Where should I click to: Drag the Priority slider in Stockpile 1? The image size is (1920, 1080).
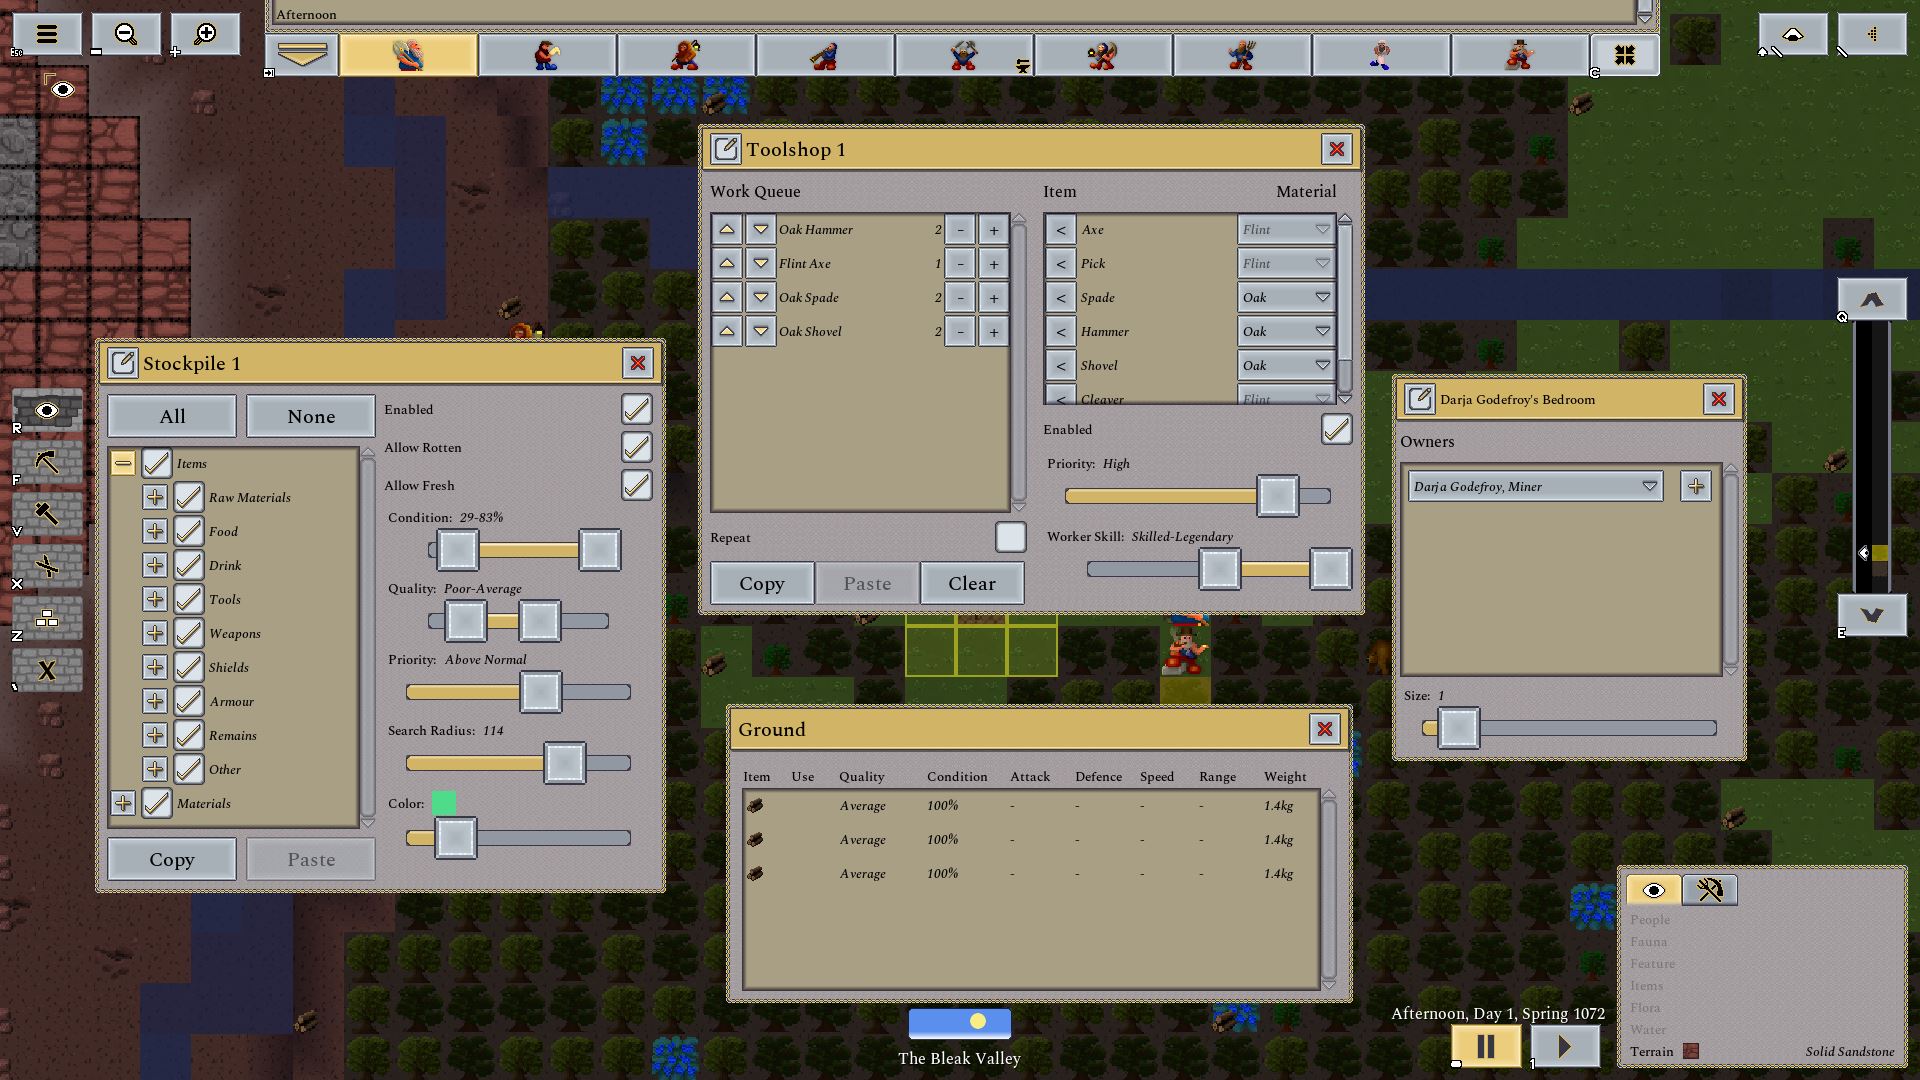(539, 691)
